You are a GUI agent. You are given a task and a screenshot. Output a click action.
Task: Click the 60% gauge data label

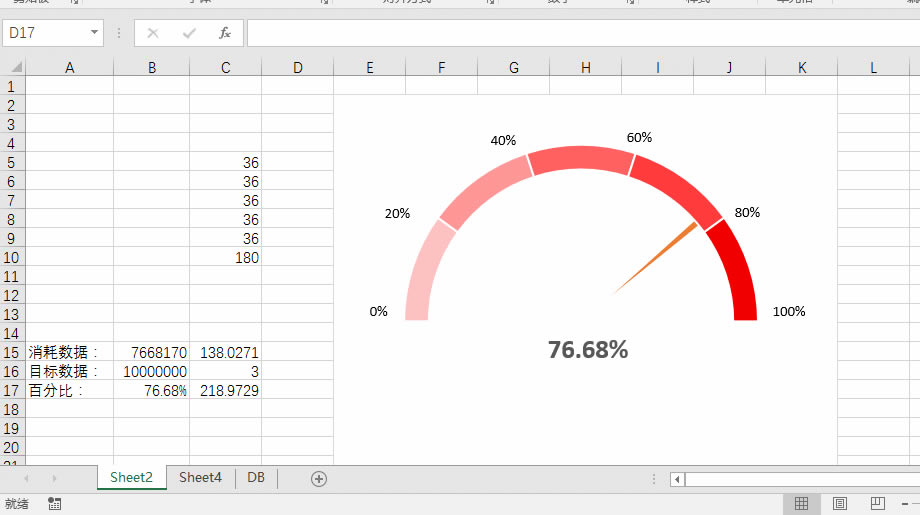pyautogui.click(x=639, y=137)
